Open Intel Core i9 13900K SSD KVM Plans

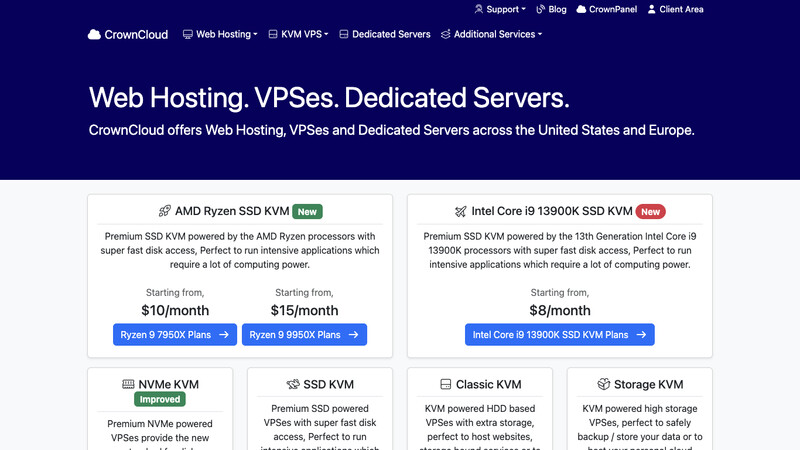click(559, 335)
